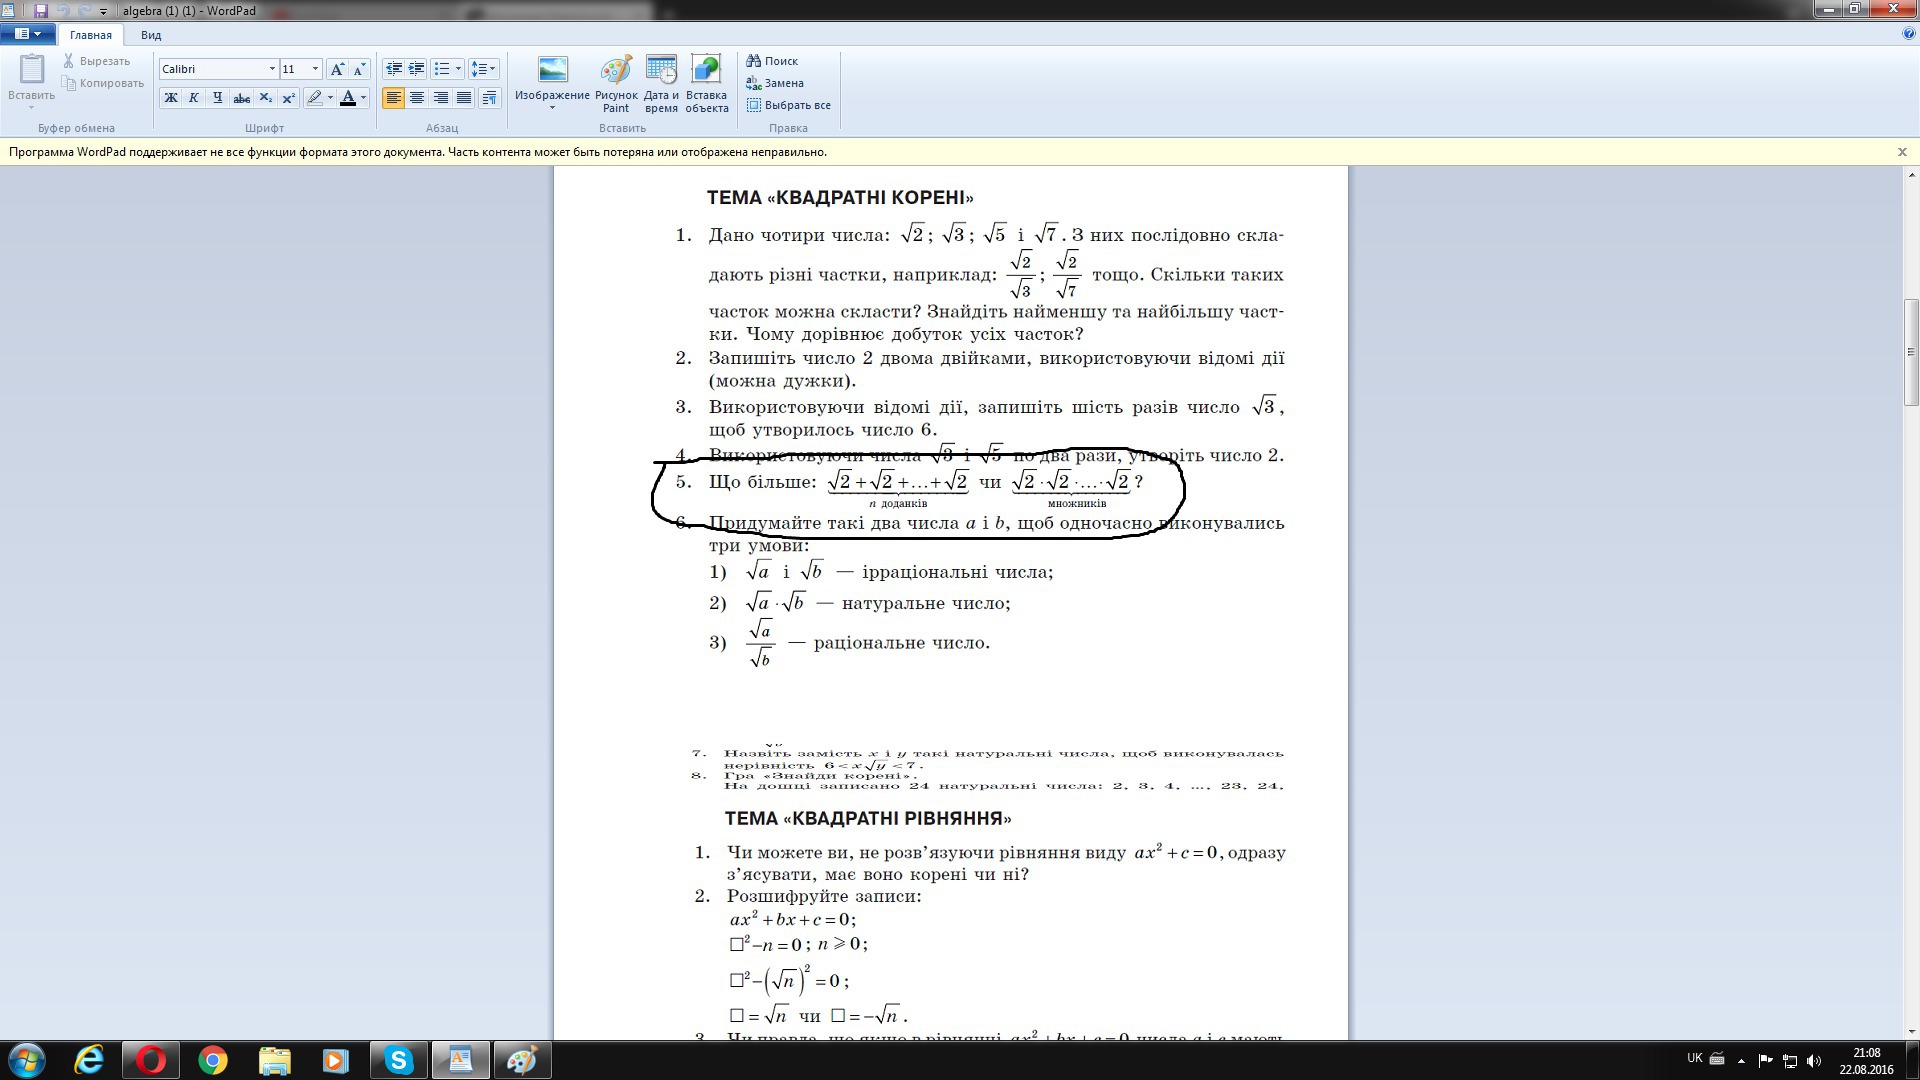The image size is (1920, 1080).
Task: Expand the bullet list style dropdown
Action: pos(458,69)
